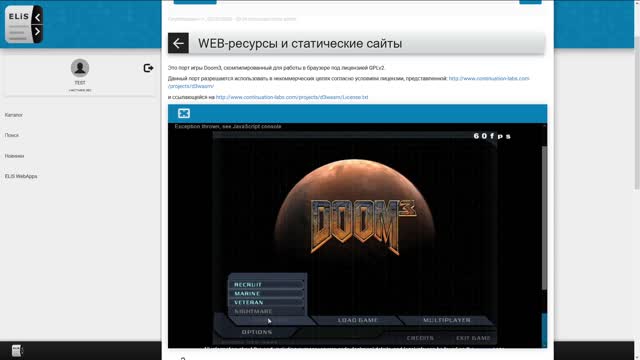
Task: Open the TEST user avatar profile
Action: pyautogui.click(x=80, y=68)
